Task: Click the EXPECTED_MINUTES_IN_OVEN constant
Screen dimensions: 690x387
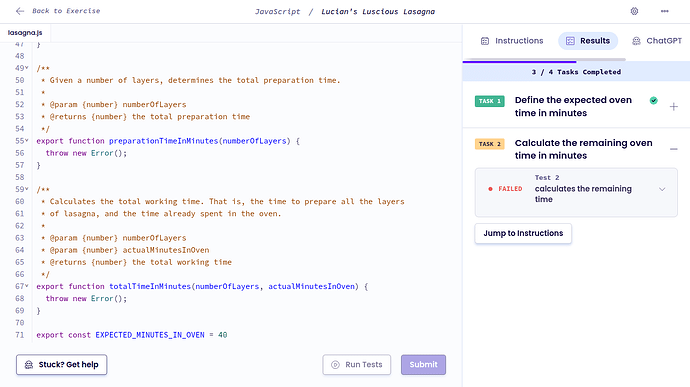Action: tap(150, 335)
